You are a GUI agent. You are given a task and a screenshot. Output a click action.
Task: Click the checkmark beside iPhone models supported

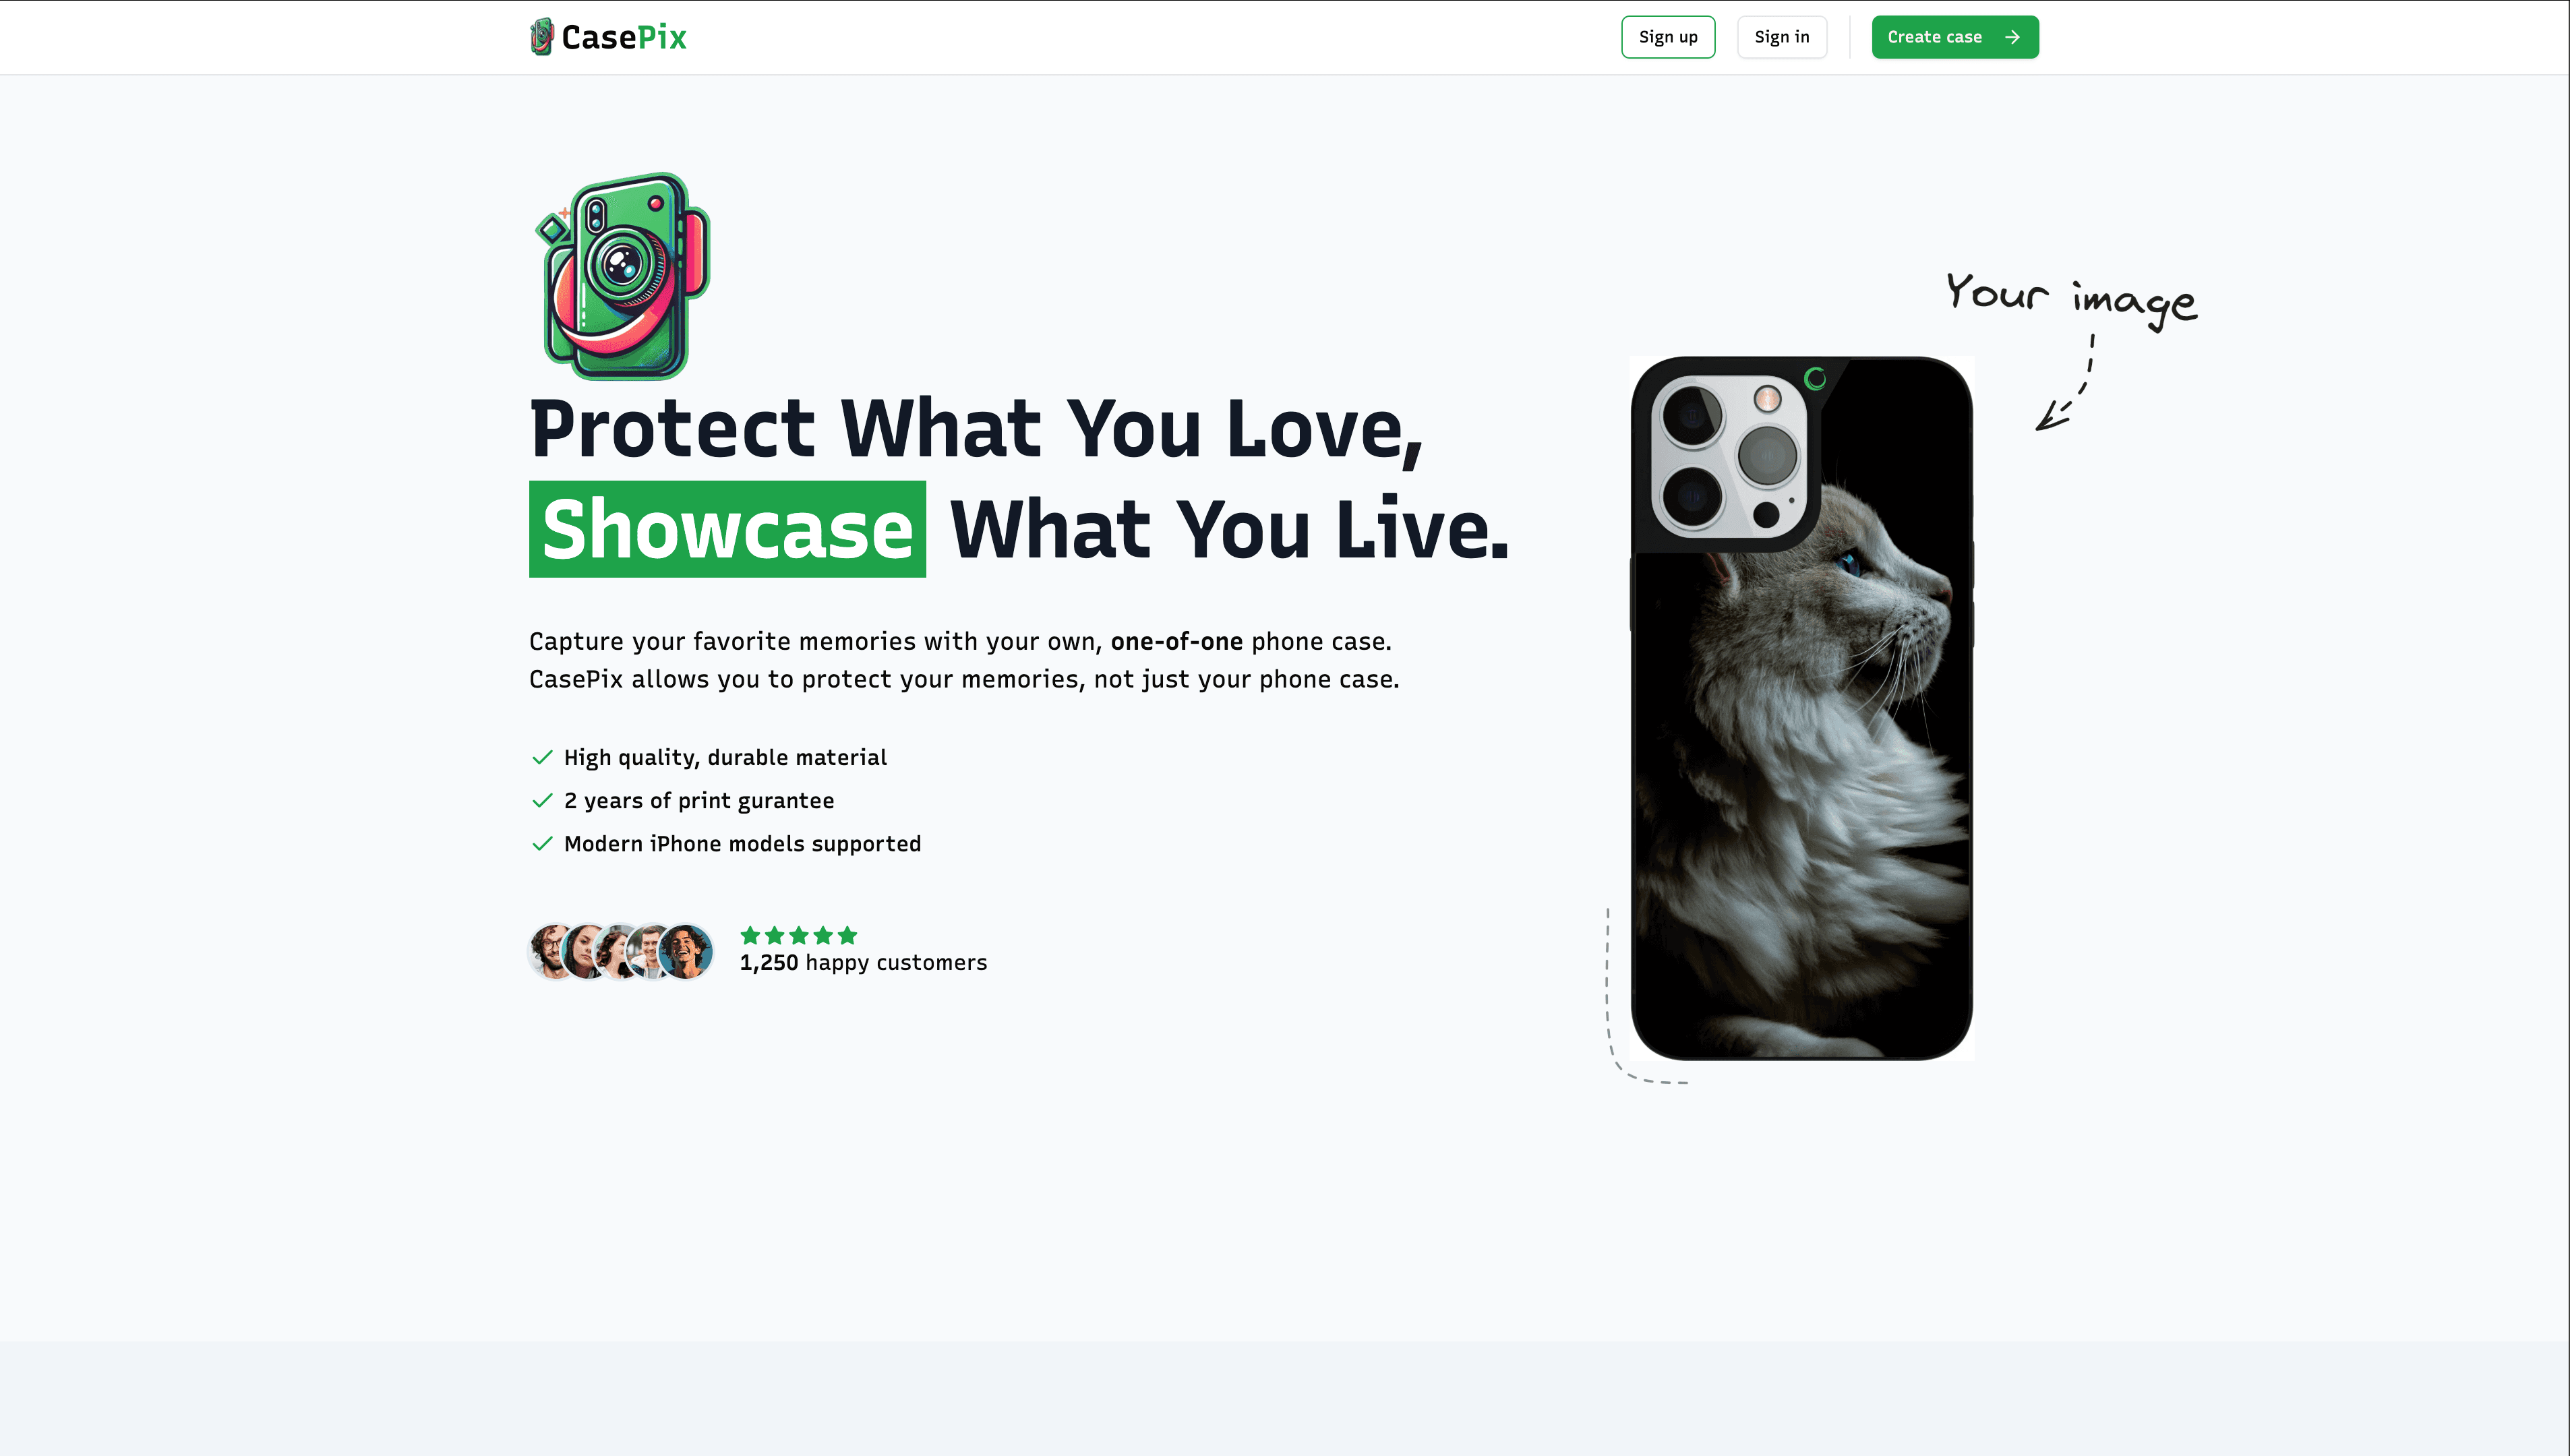click(542, 844)
